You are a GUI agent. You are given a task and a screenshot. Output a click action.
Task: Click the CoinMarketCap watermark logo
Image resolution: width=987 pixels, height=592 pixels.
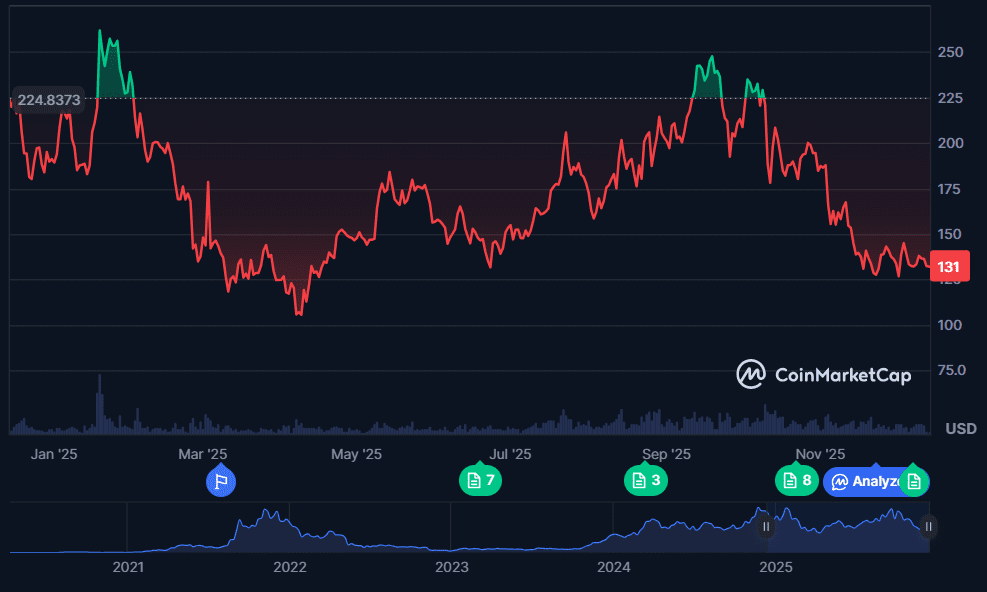(x=824, y=375)
